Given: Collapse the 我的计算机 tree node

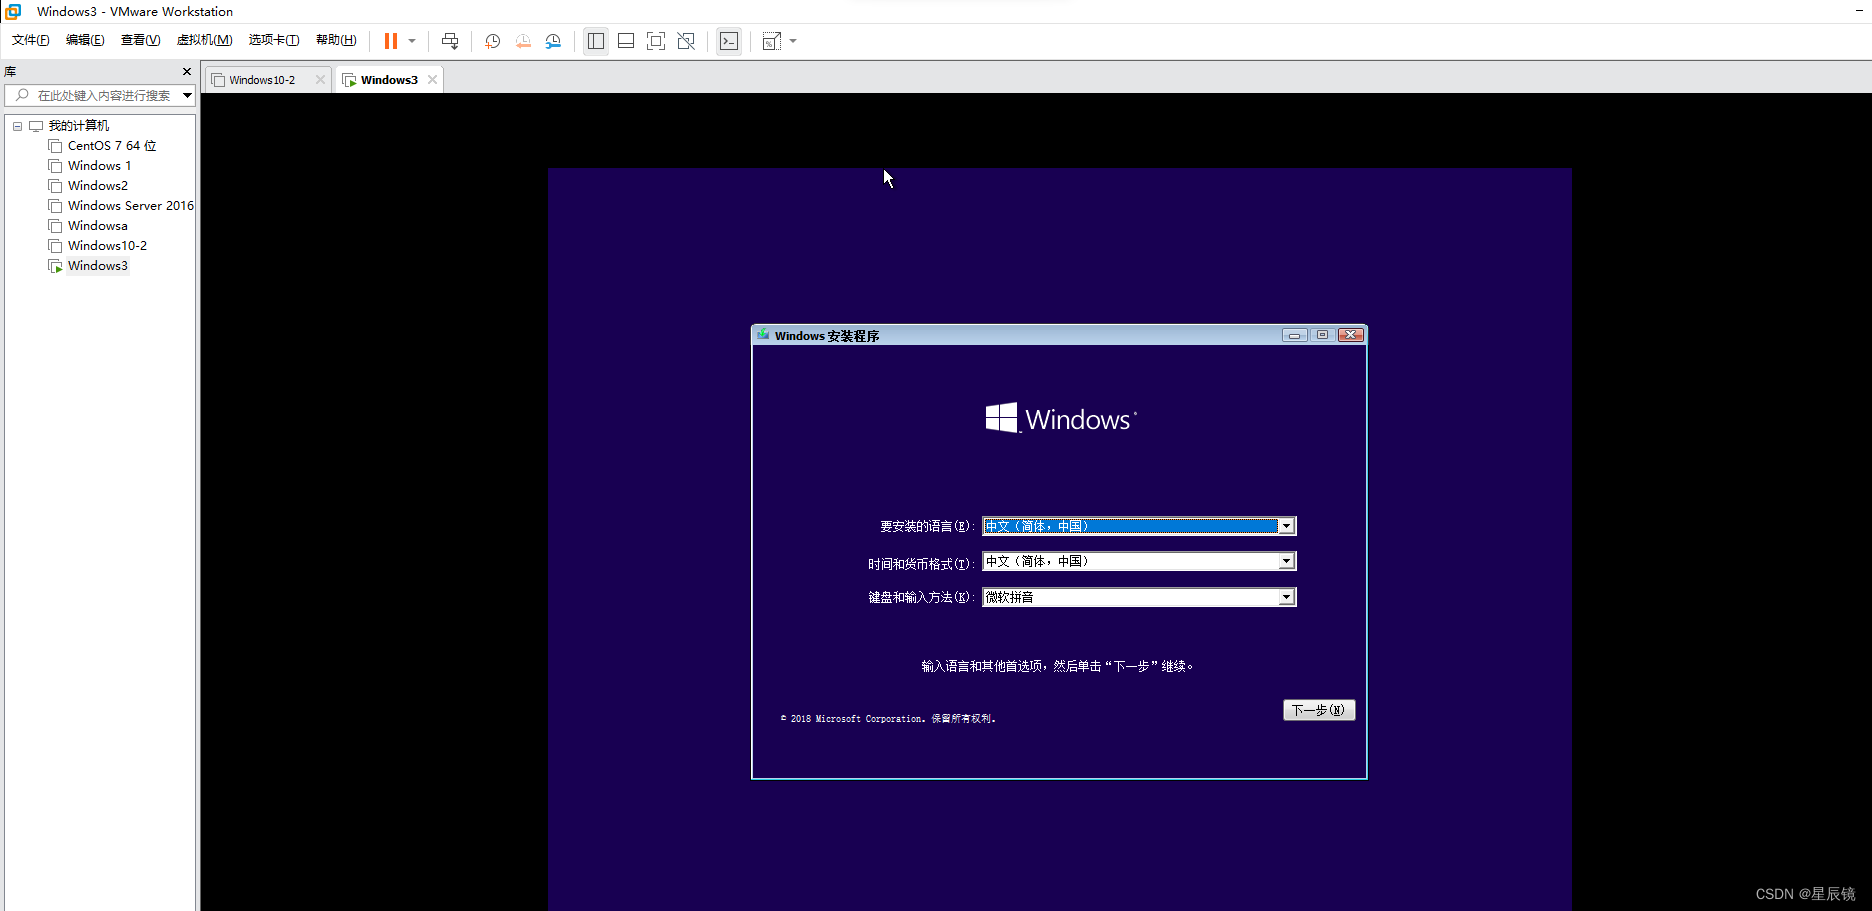Looking at the screenshot, I should pos(17,126).
